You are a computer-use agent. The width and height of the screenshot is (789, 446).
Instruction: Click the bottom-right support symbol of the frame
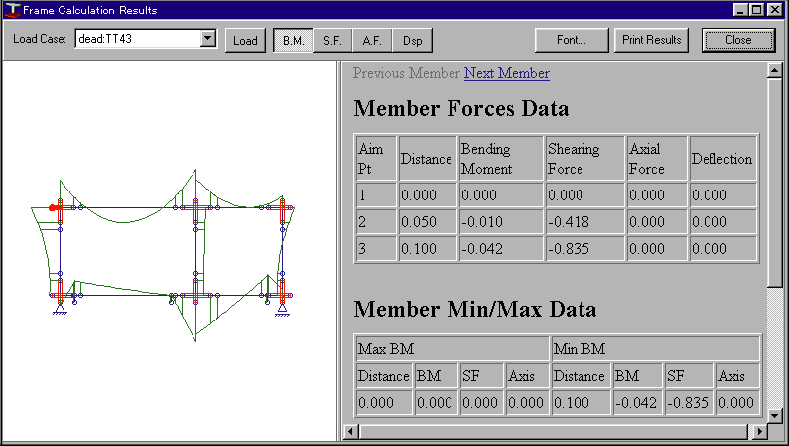coord(284,308)
